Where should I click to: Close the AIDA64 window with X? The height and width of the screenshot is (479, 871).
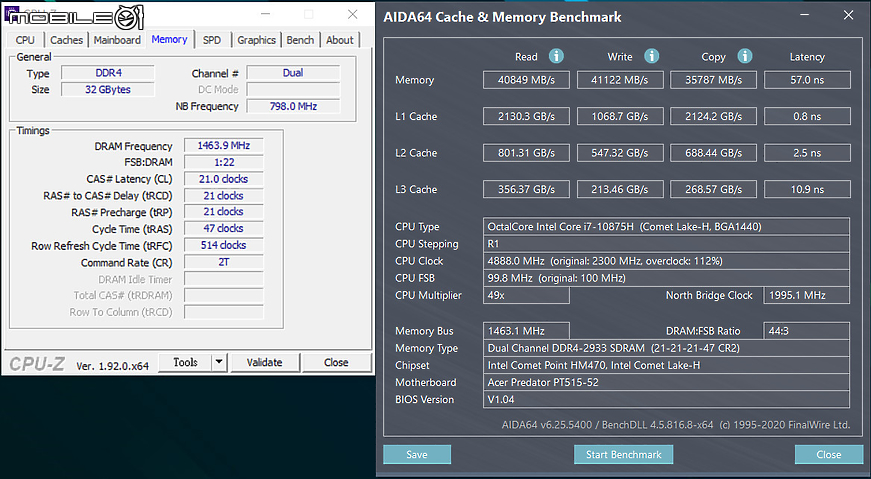tap(848, 16)
